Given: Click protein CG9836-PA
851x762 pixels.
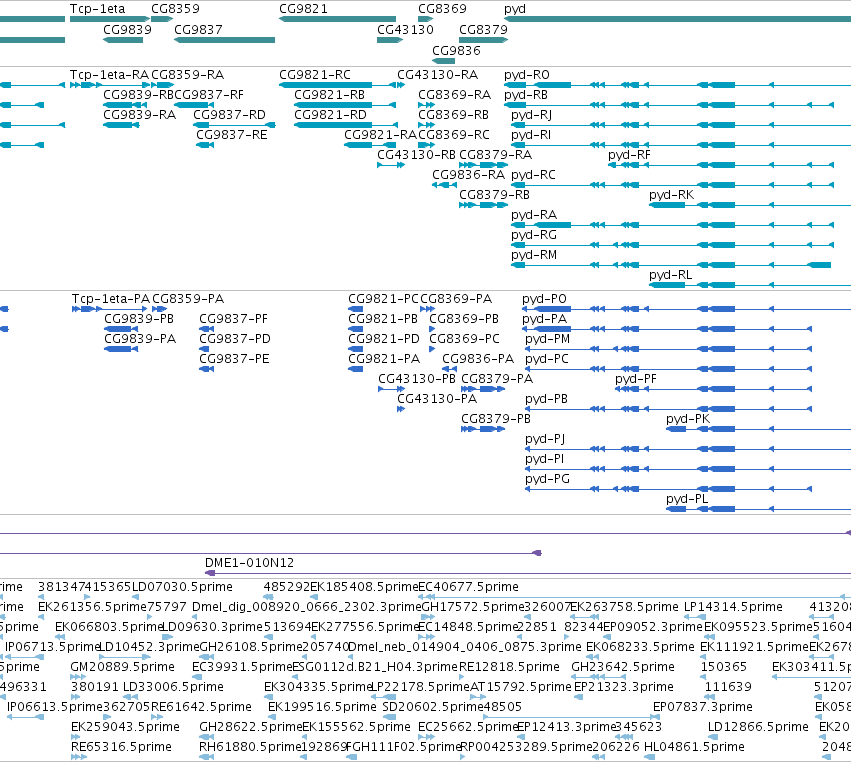Looking at the screenshot, I should [478, 359].
